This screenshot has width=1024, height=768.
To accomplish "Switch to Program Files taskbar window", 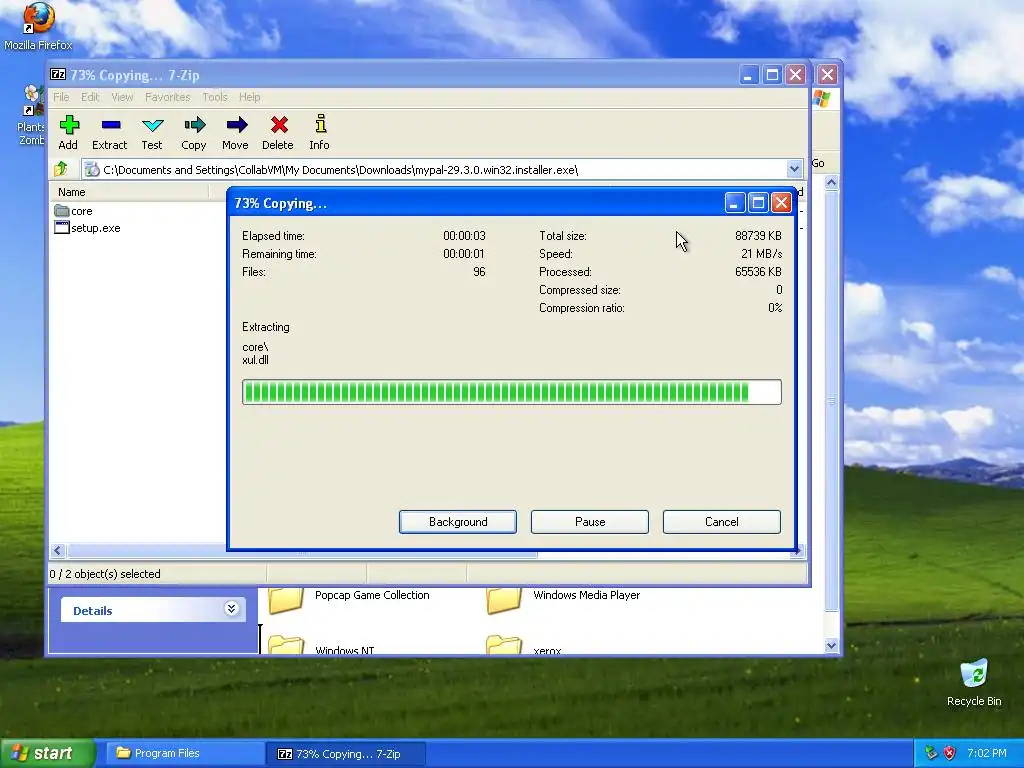I will tap(184, 753).
